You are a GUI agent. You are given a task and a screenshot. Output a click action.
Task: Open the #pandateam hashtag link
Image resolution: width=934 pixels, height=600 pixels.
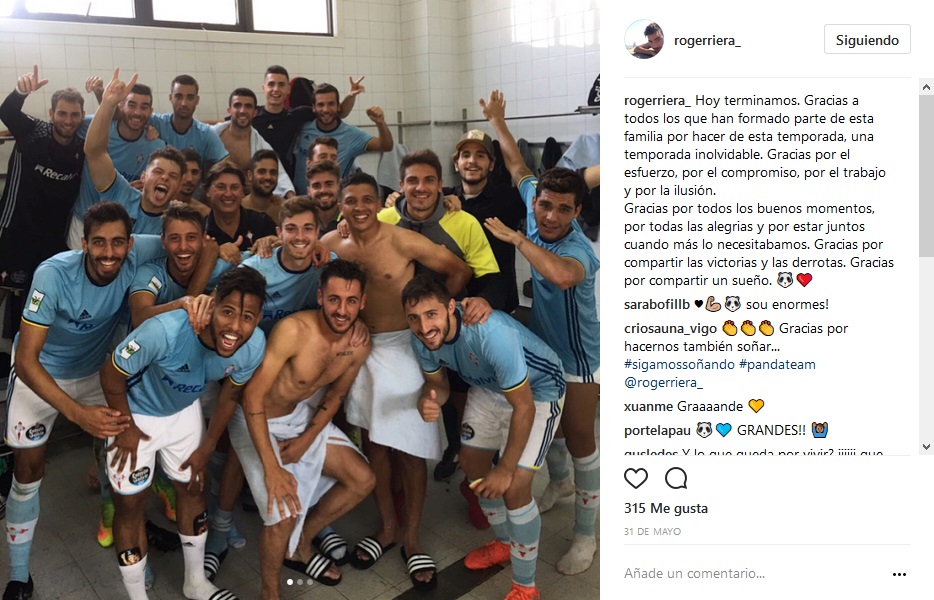777,364
